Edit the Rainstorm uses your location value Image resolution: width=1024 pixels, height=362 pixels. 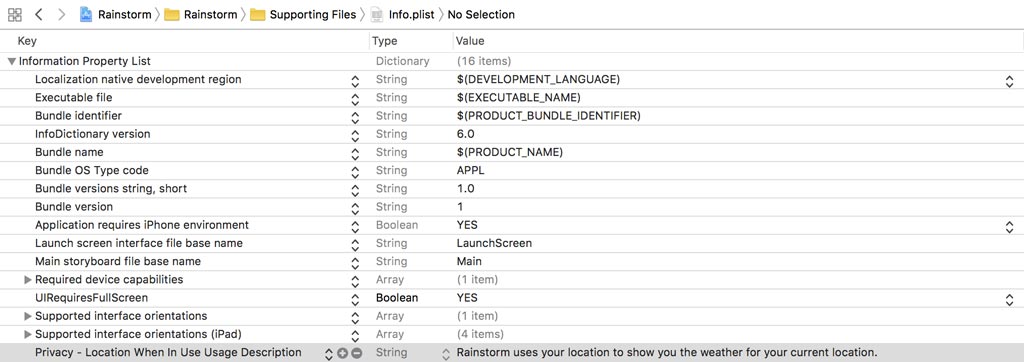pyautogui.click(x=667, y=352)
